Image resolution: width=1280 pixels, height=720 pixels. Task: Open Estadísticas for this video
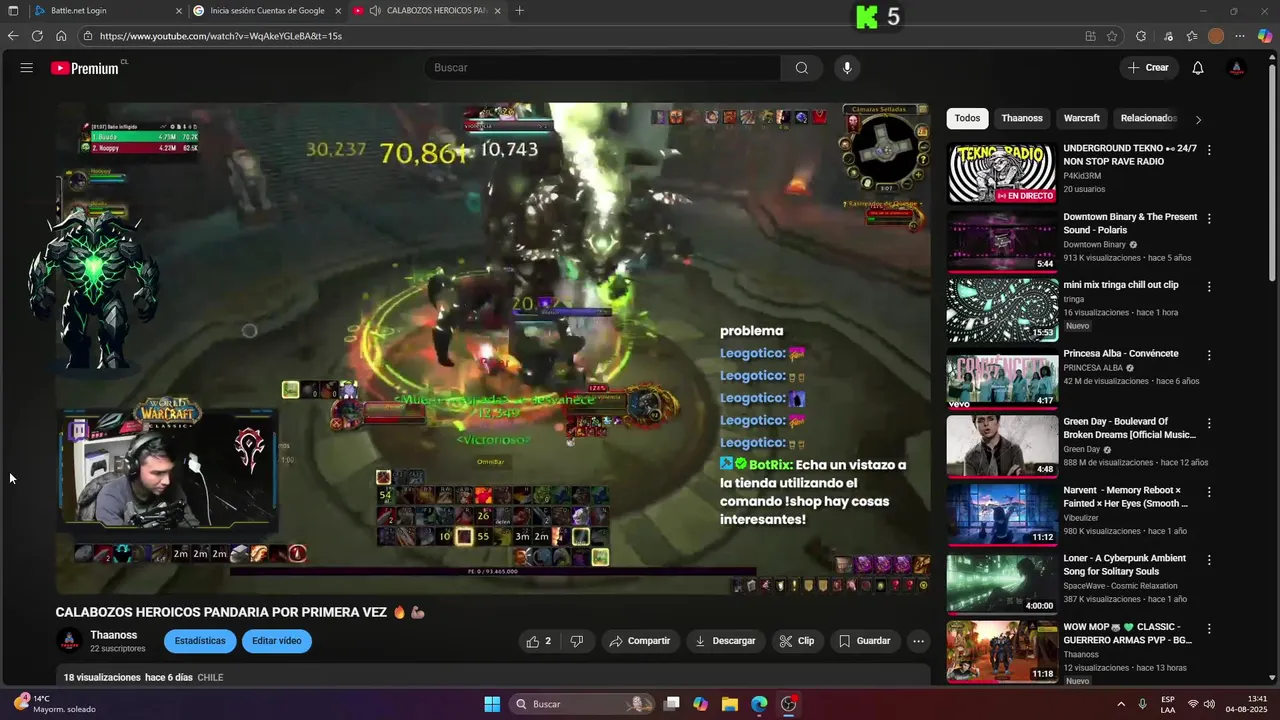(x=200, y=641)
